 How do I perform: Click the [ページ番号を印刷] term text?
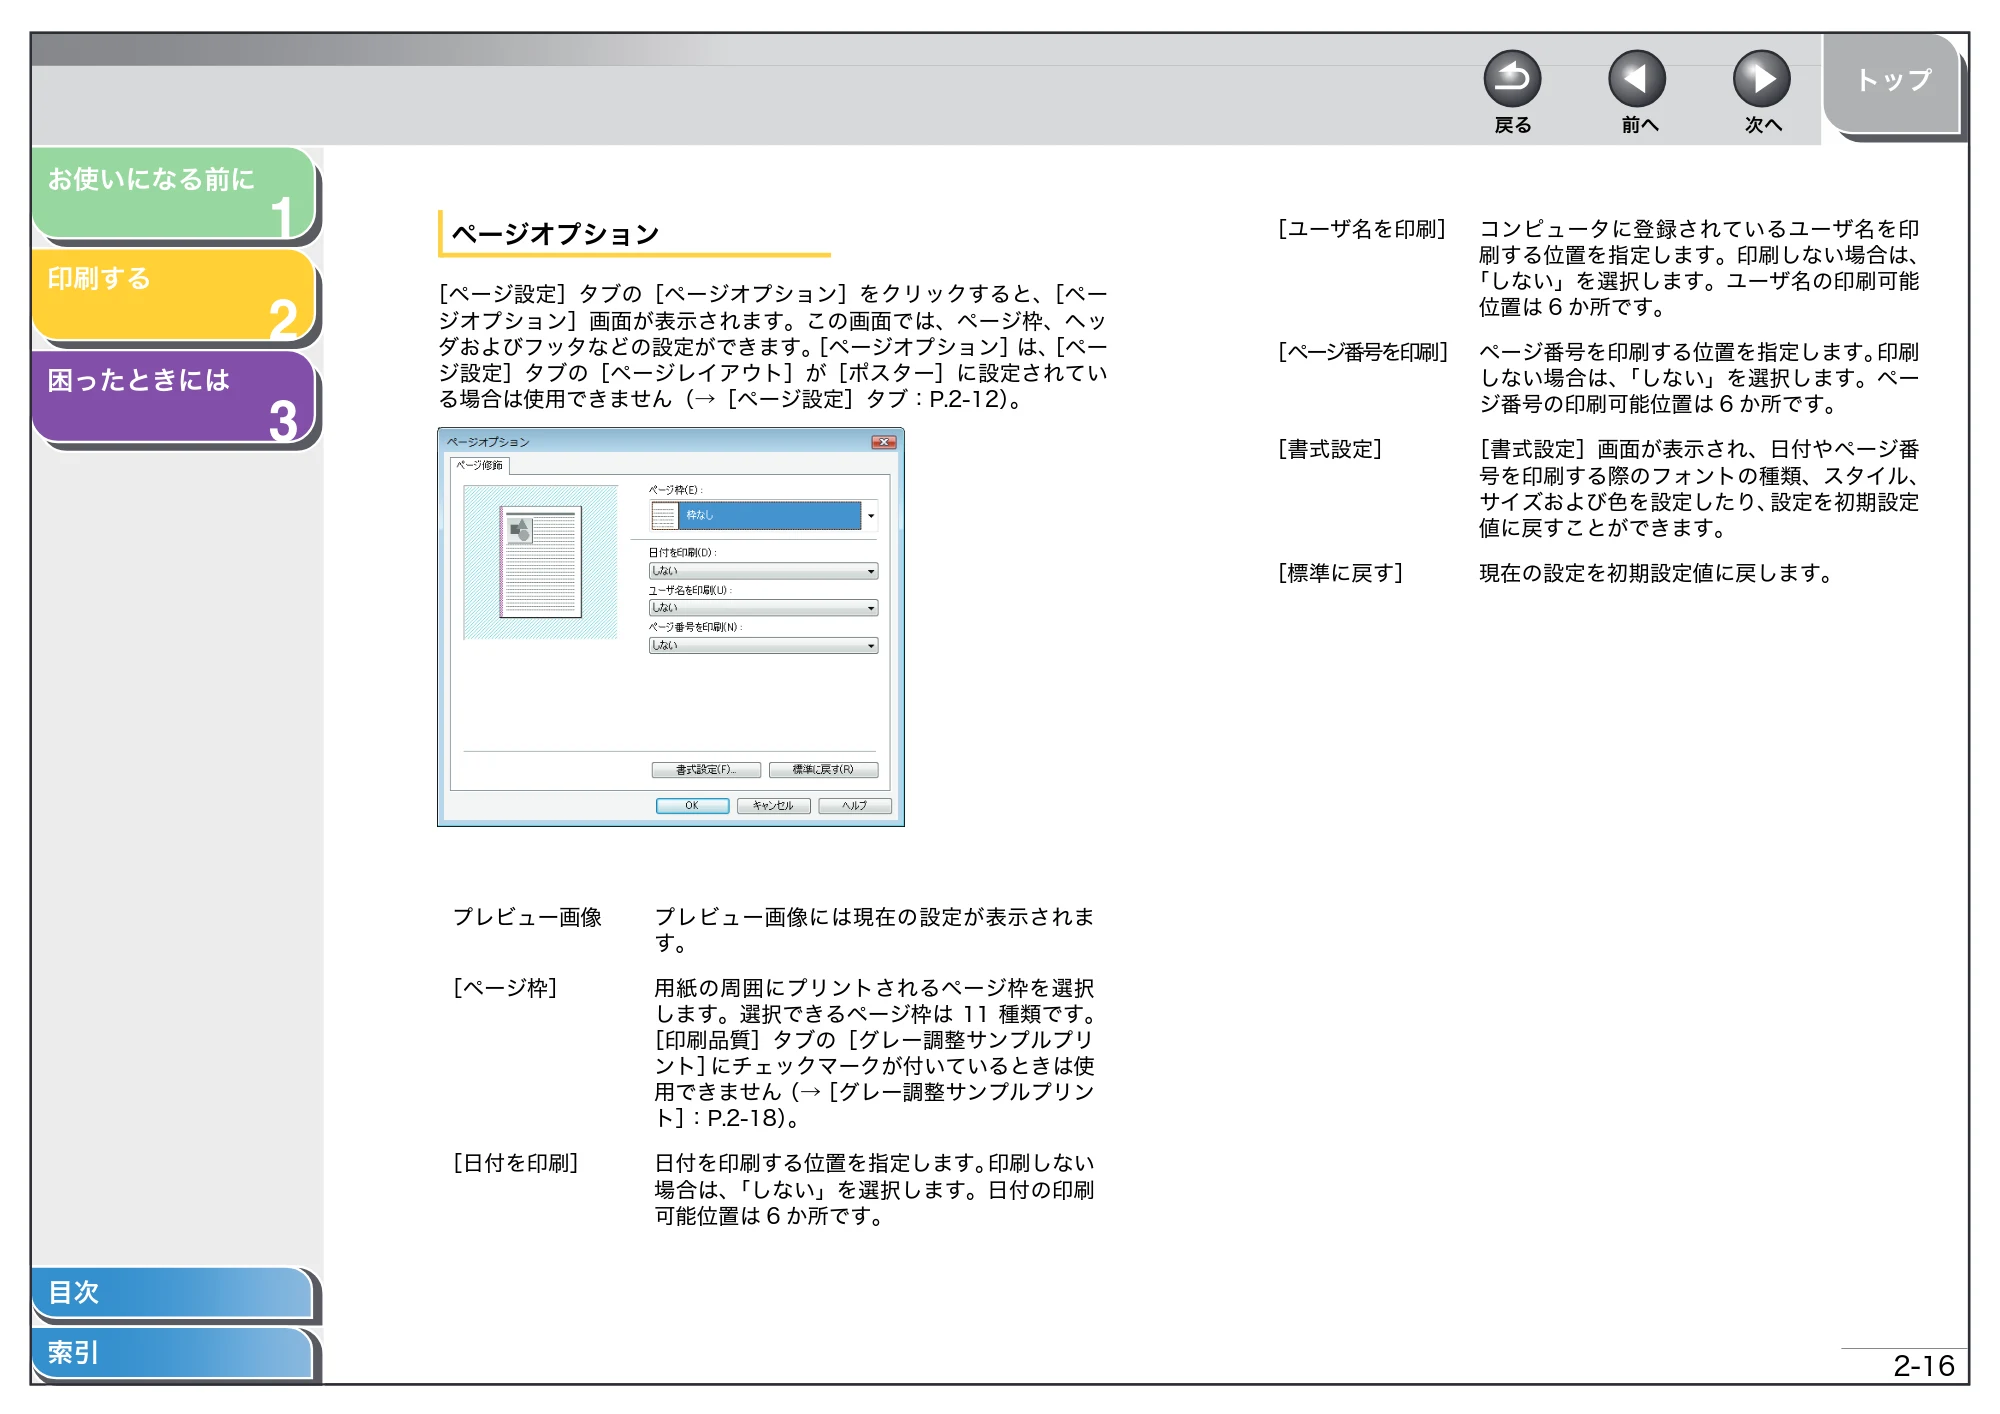[x=1363, y=352]
